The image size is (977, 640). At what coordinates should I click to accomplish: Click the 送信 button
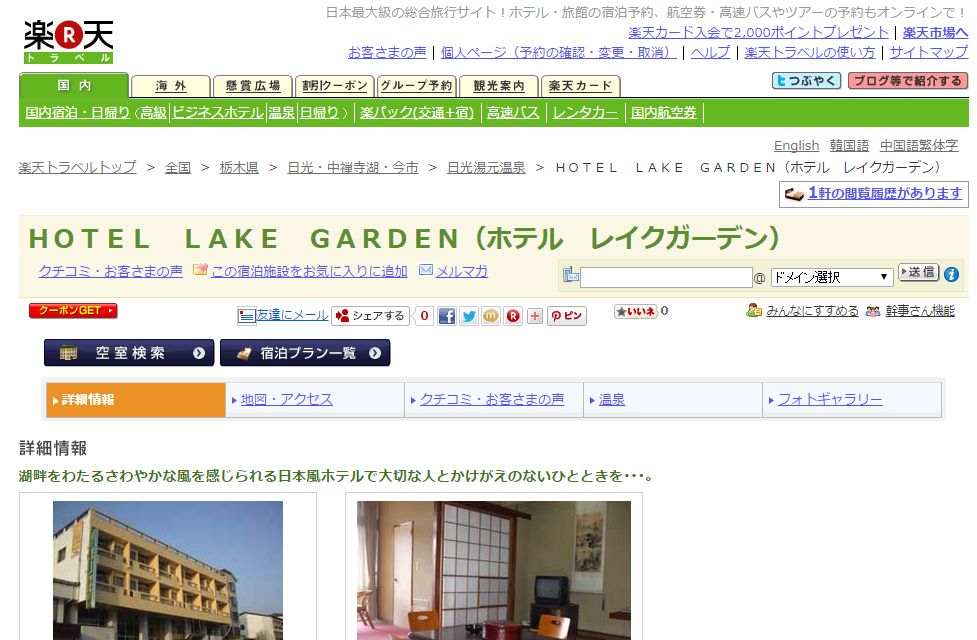click(x=918, y=272)
